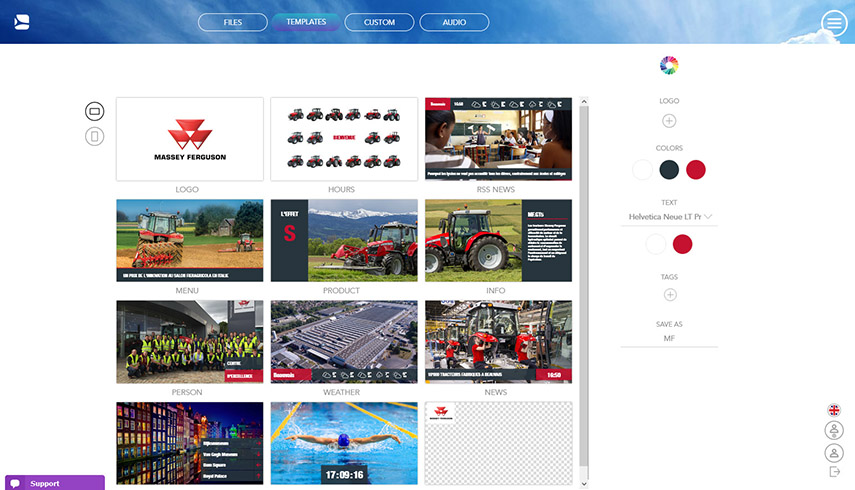Image resolution: width=855 pixels, height=490 pixels.
Task: Select the NEWS template thumbnail
Action: pos(498,342)
